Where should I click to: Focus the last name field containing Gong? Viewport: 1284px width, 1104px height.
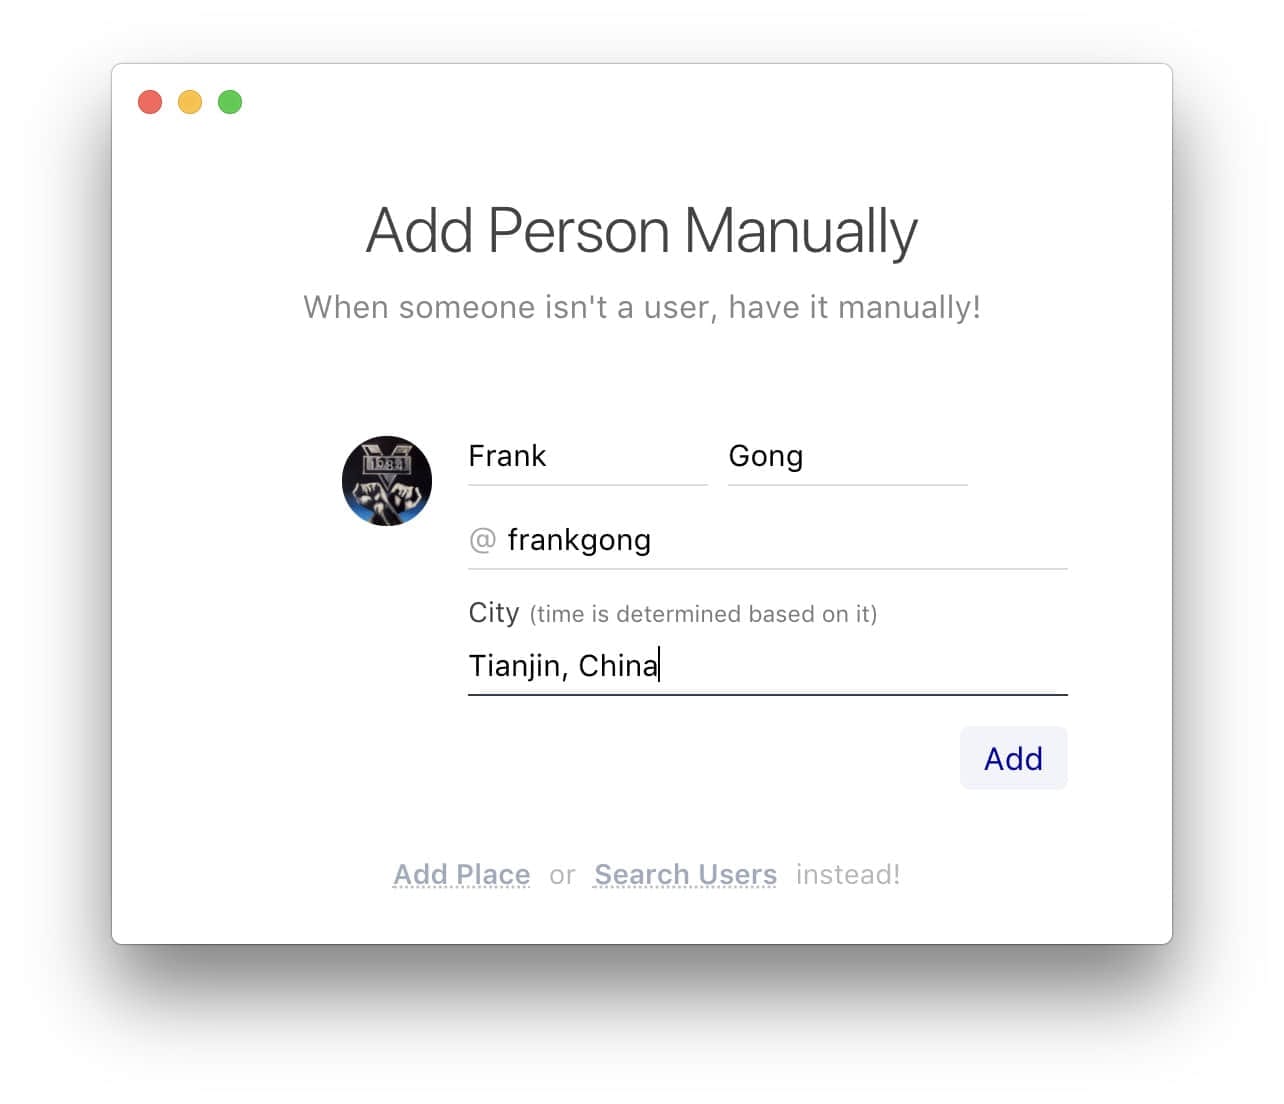pyautogui.click(x=848, y=457)
